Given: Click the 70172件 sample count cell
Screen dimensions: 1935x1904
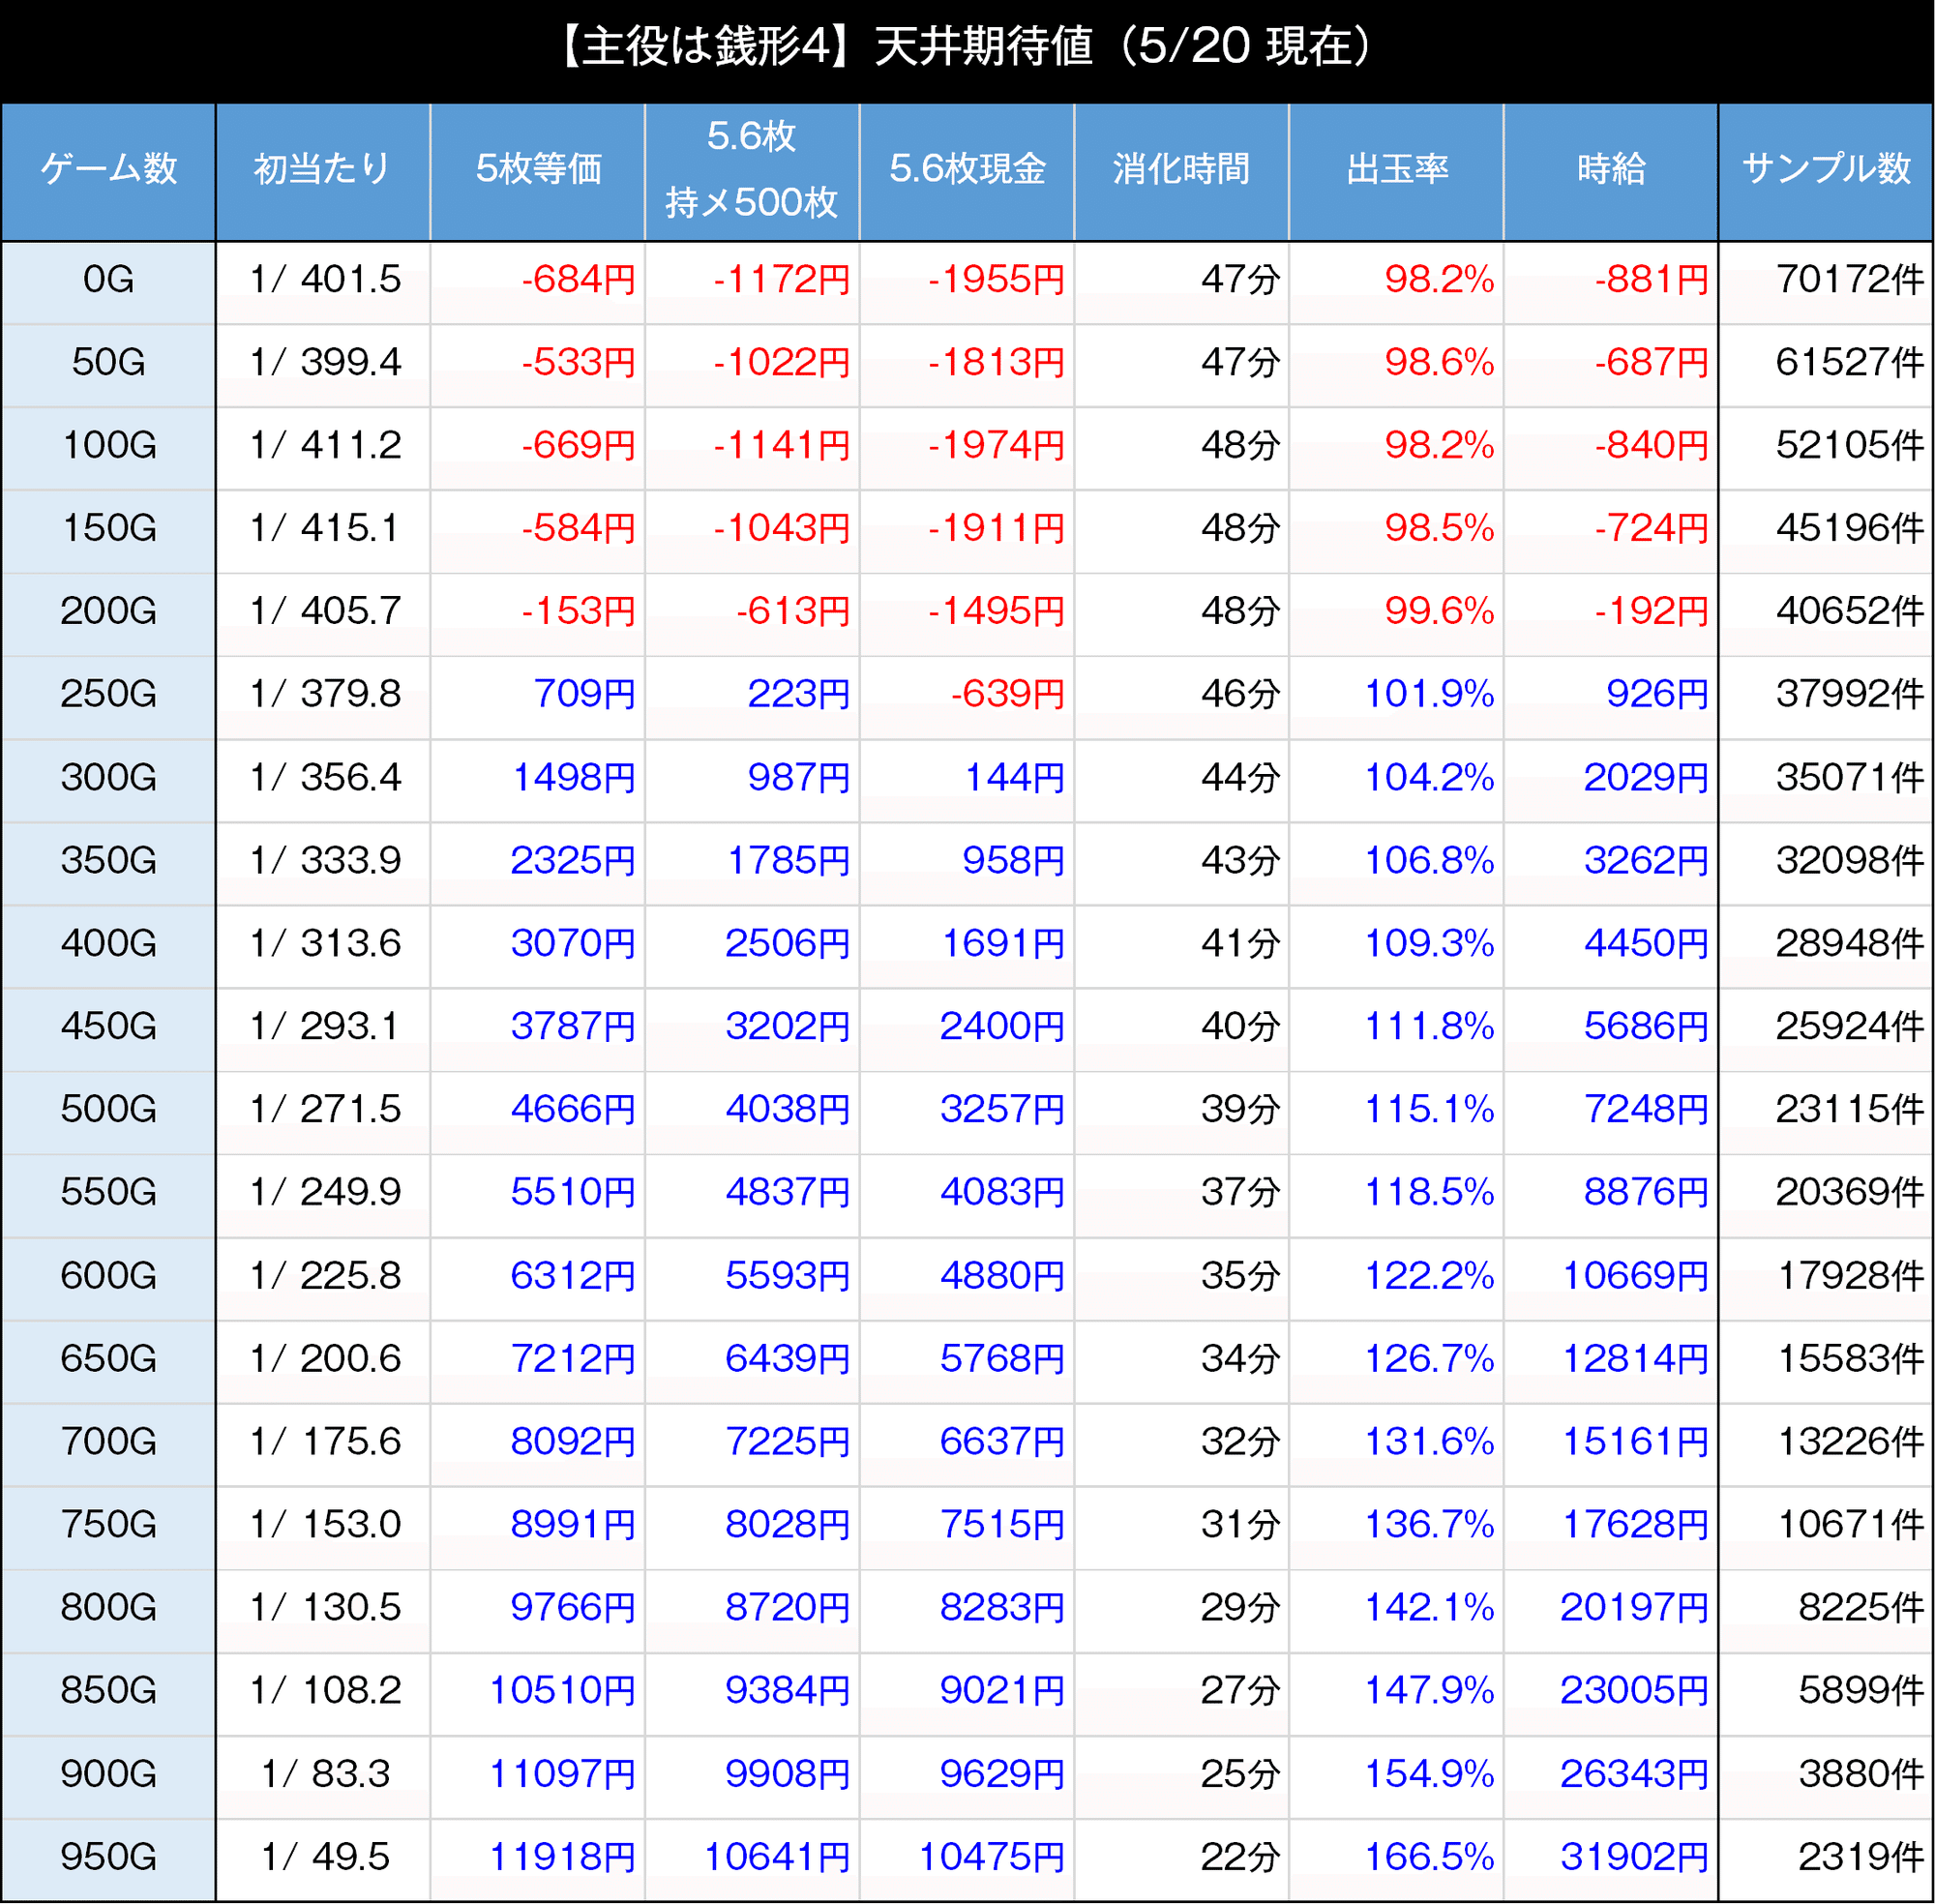Looking at the screenshot, I should coord(1849,279).
